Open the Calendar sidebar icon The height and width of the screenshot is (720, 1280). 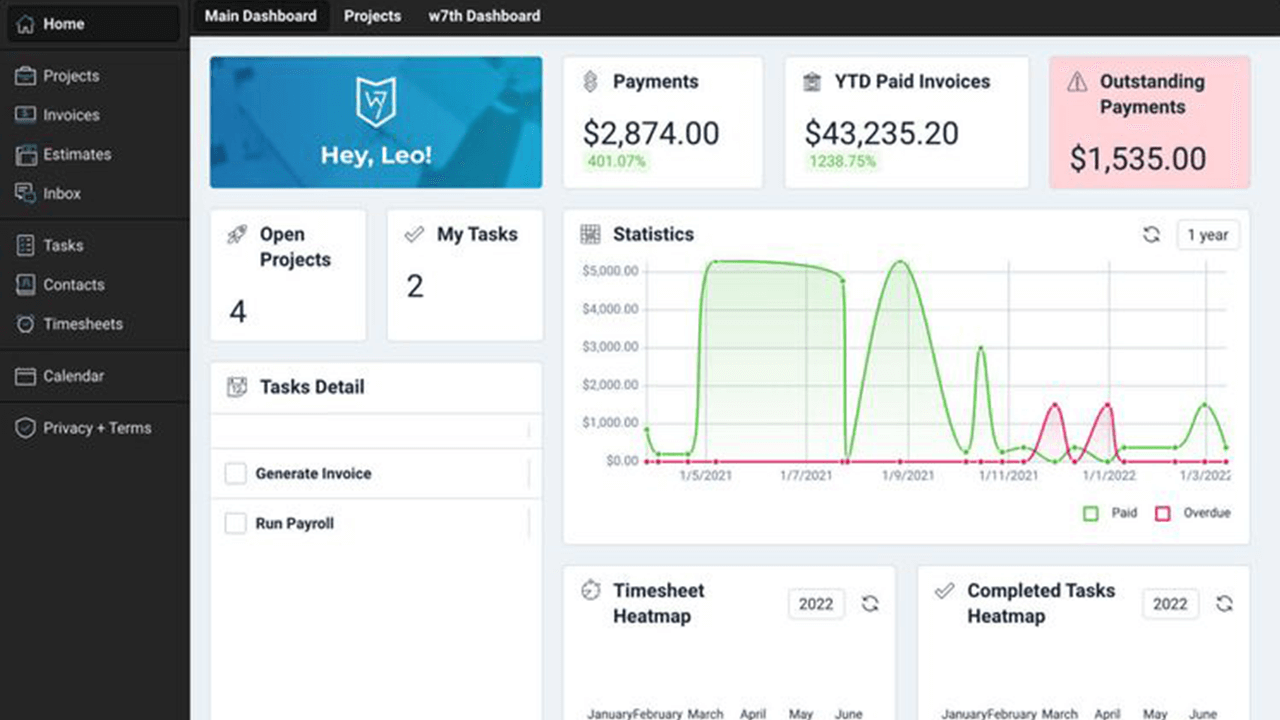(x=26, y=376)
